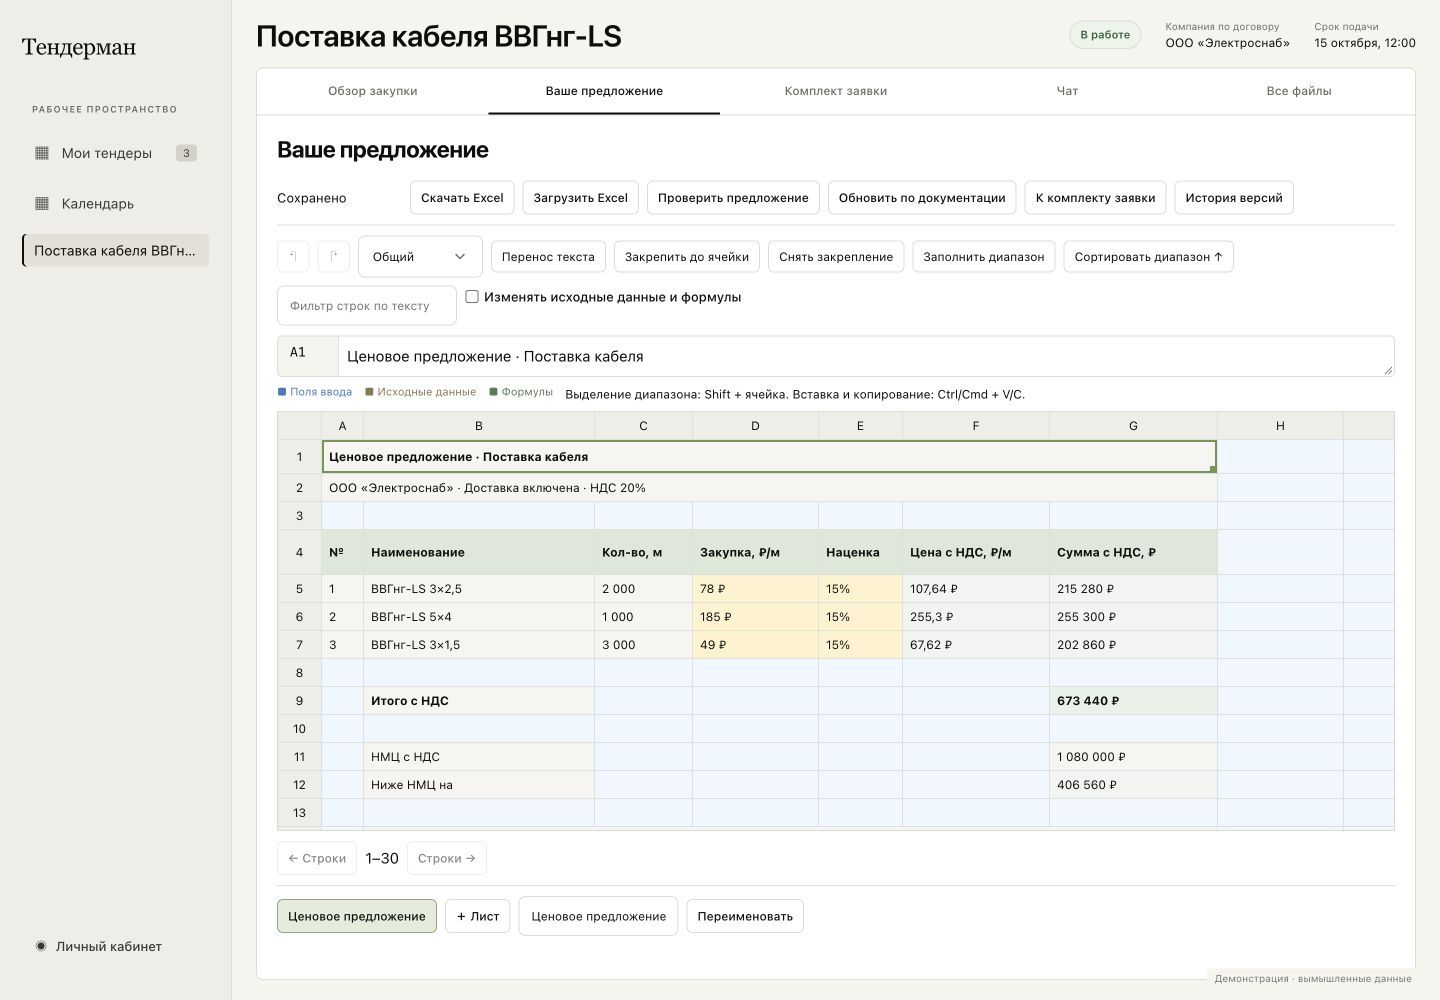The height and width of the screenshot is (1000, 1440).
Task: Open the Общий number format dropdown
Action: pyautogui.click(x=420, y=257)
